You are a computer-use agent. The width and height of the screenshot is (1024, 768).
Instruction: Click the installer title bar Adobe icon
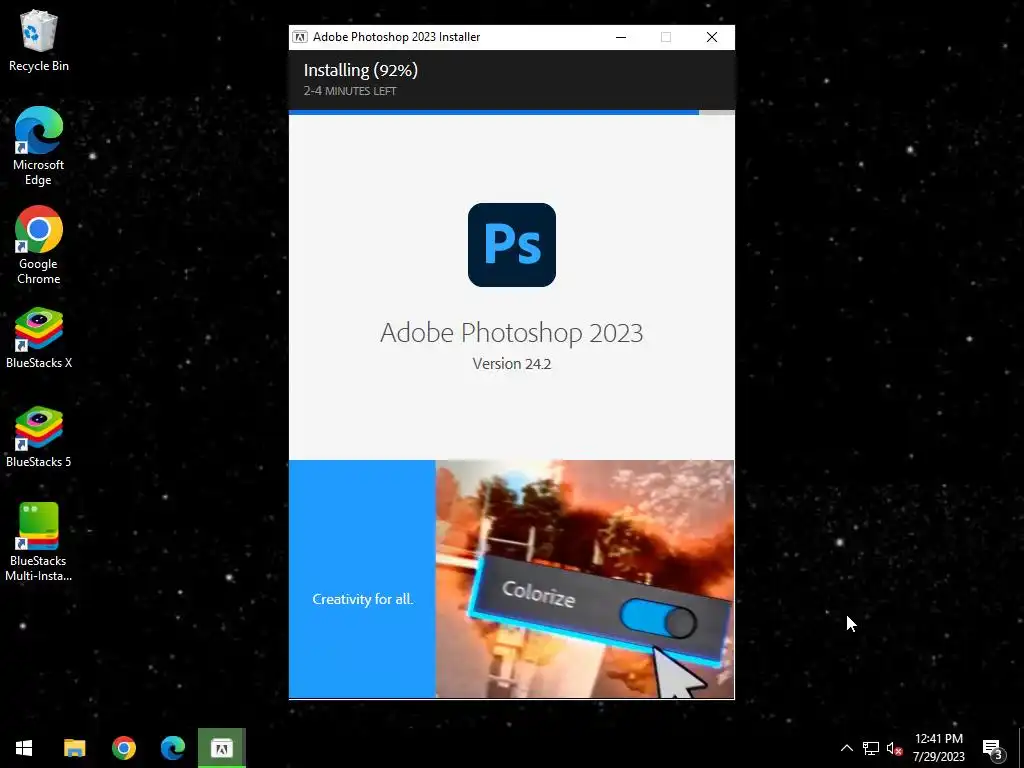point(300,37)
